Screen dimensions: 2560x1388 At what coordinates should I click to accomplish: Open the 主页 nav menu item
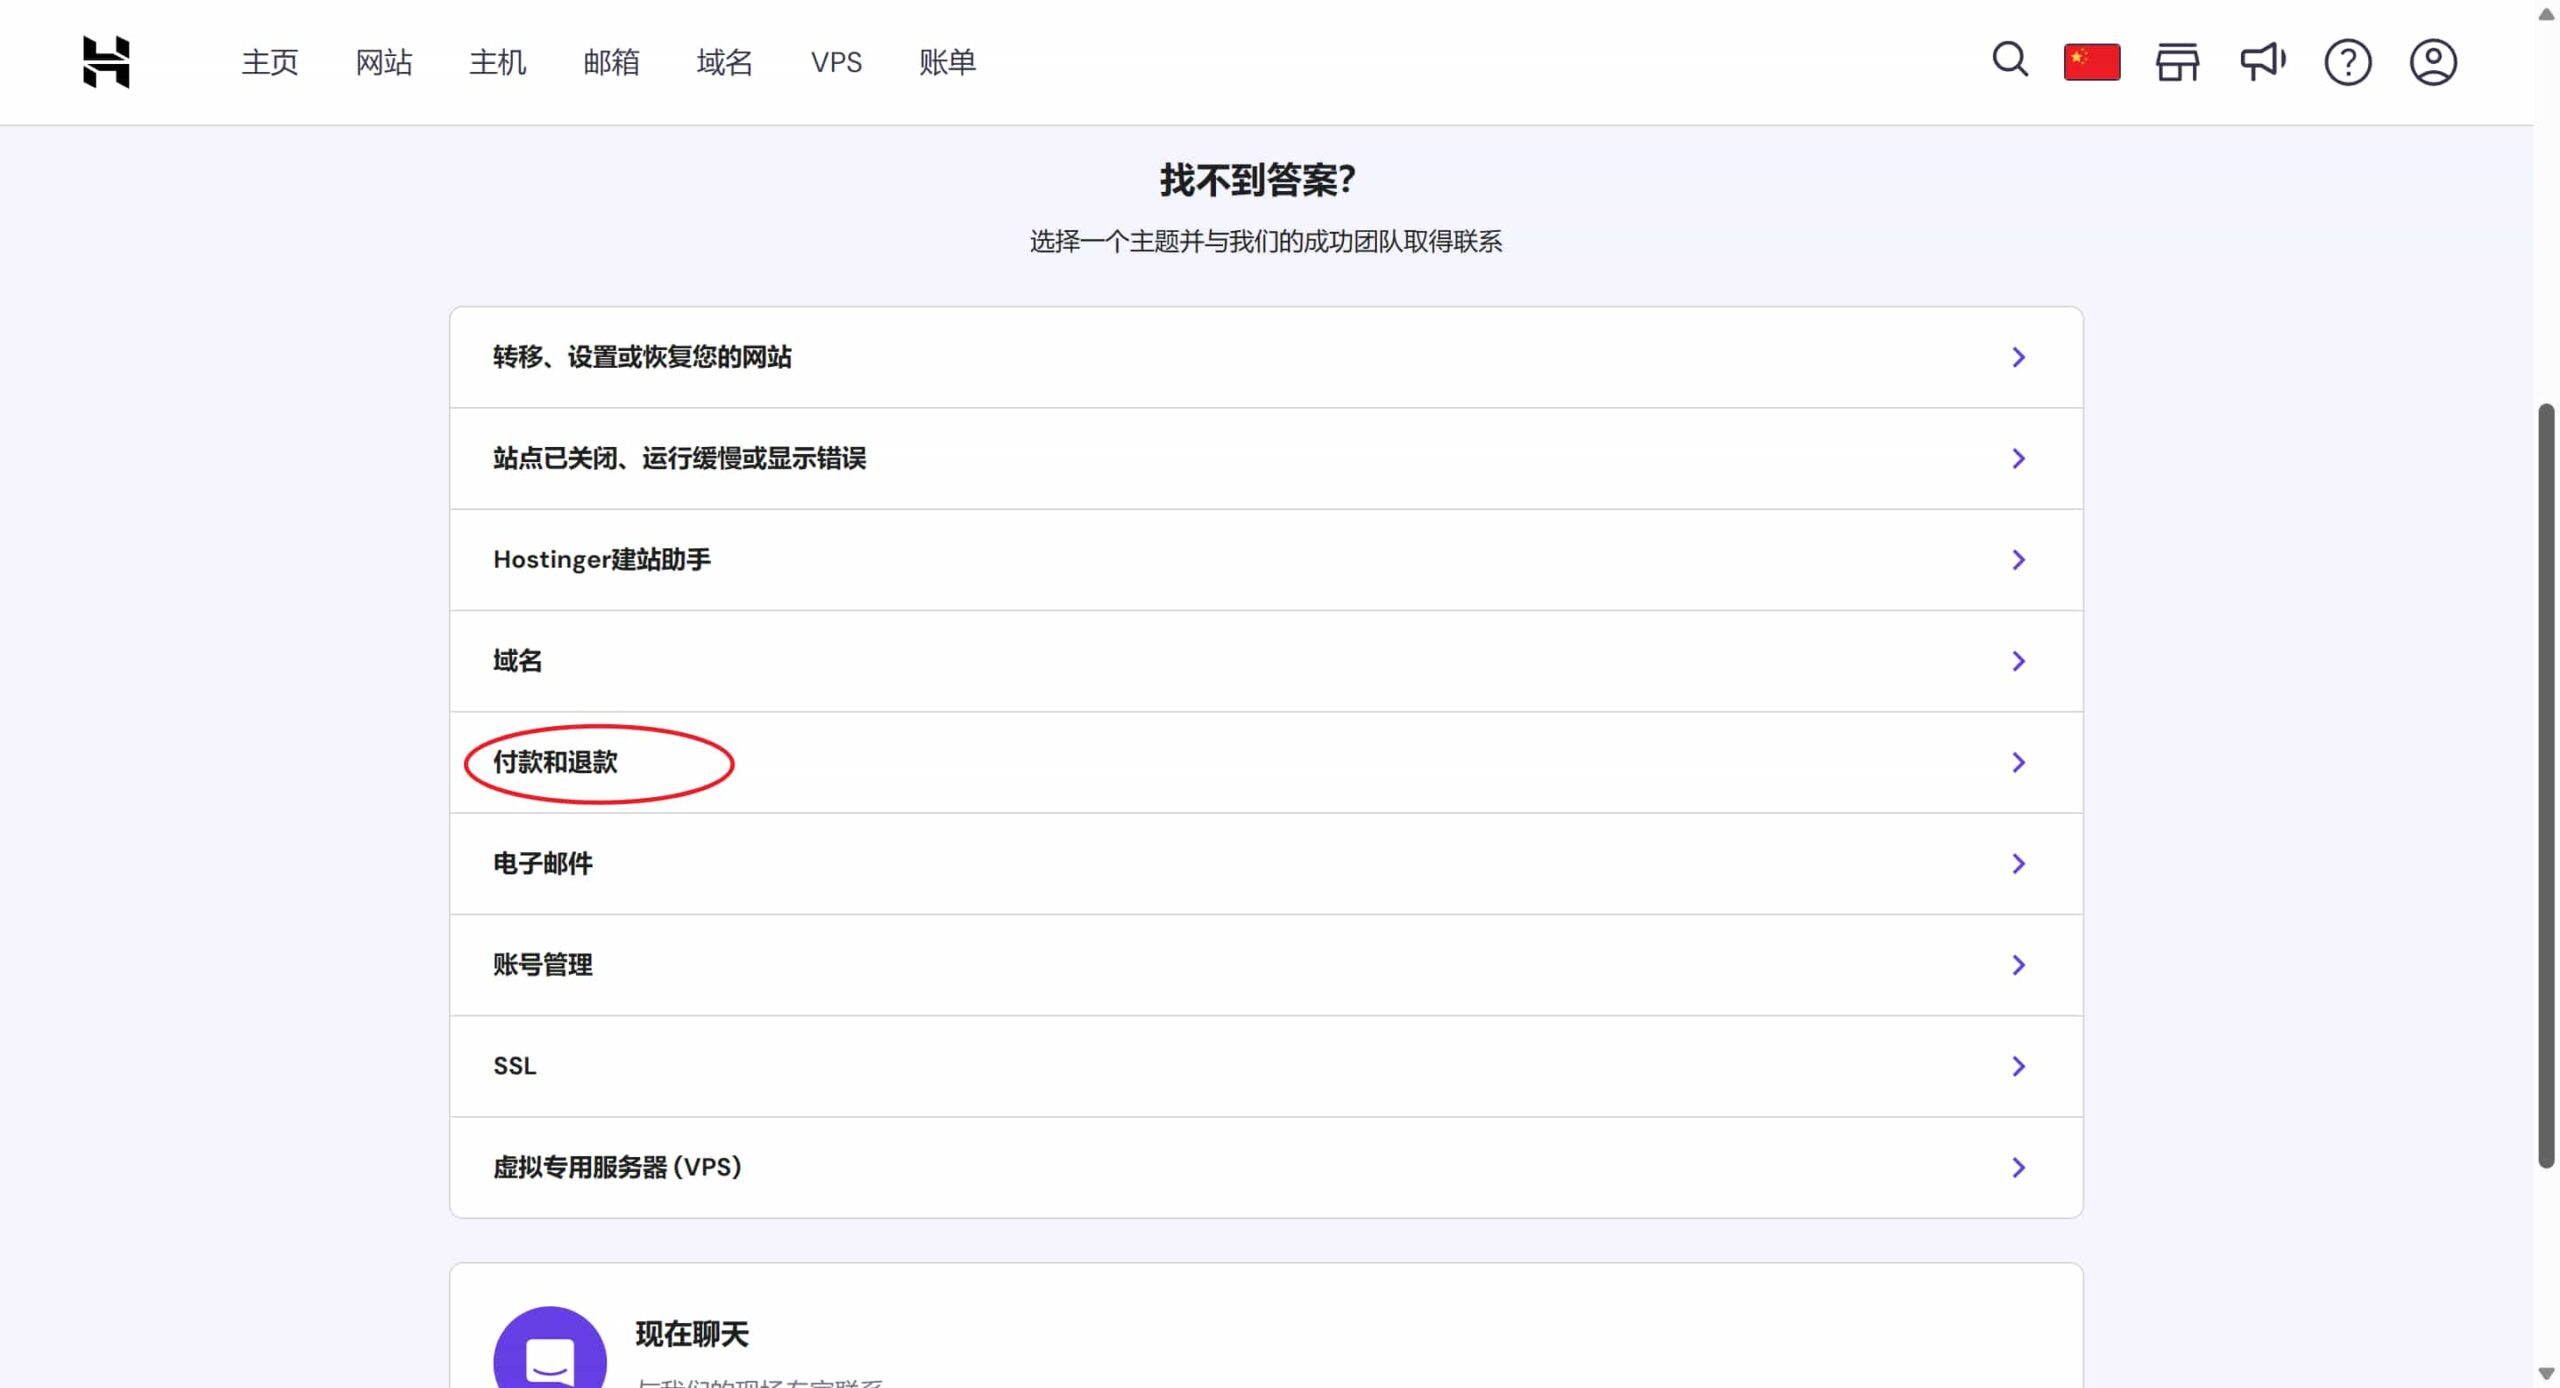(270, 62)
